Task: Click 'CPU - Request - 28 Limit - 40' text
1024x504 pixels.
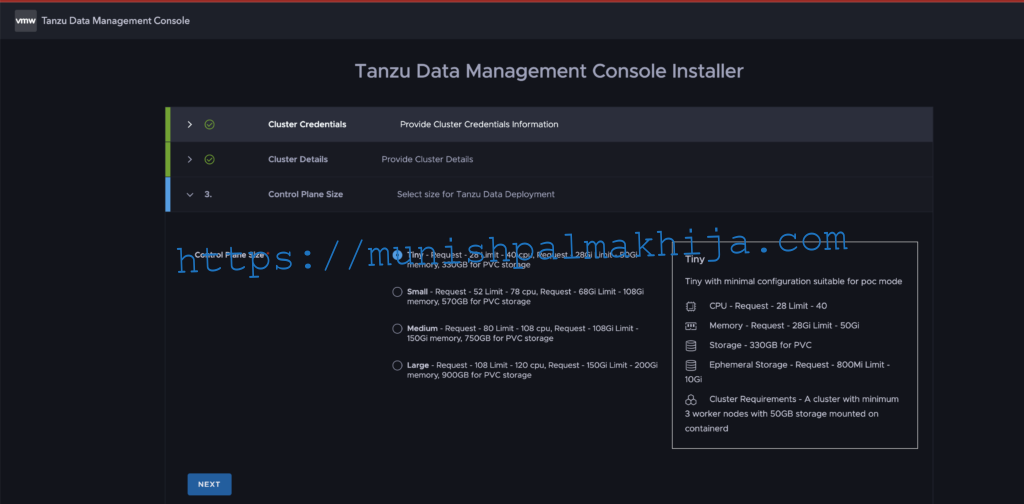Action: pos(768,306)
